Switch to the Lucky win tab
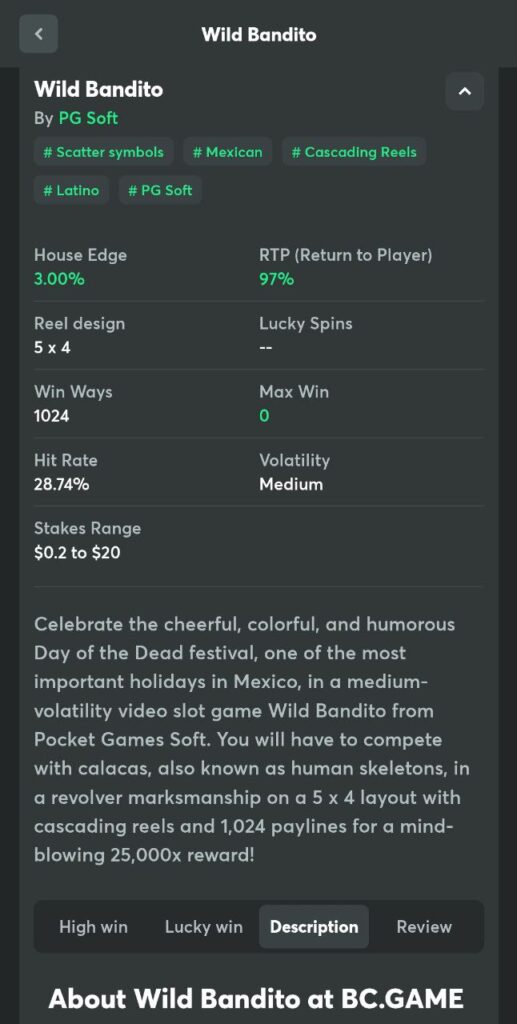The width and height of the screenshot is (517, 1024). [204, 927]
